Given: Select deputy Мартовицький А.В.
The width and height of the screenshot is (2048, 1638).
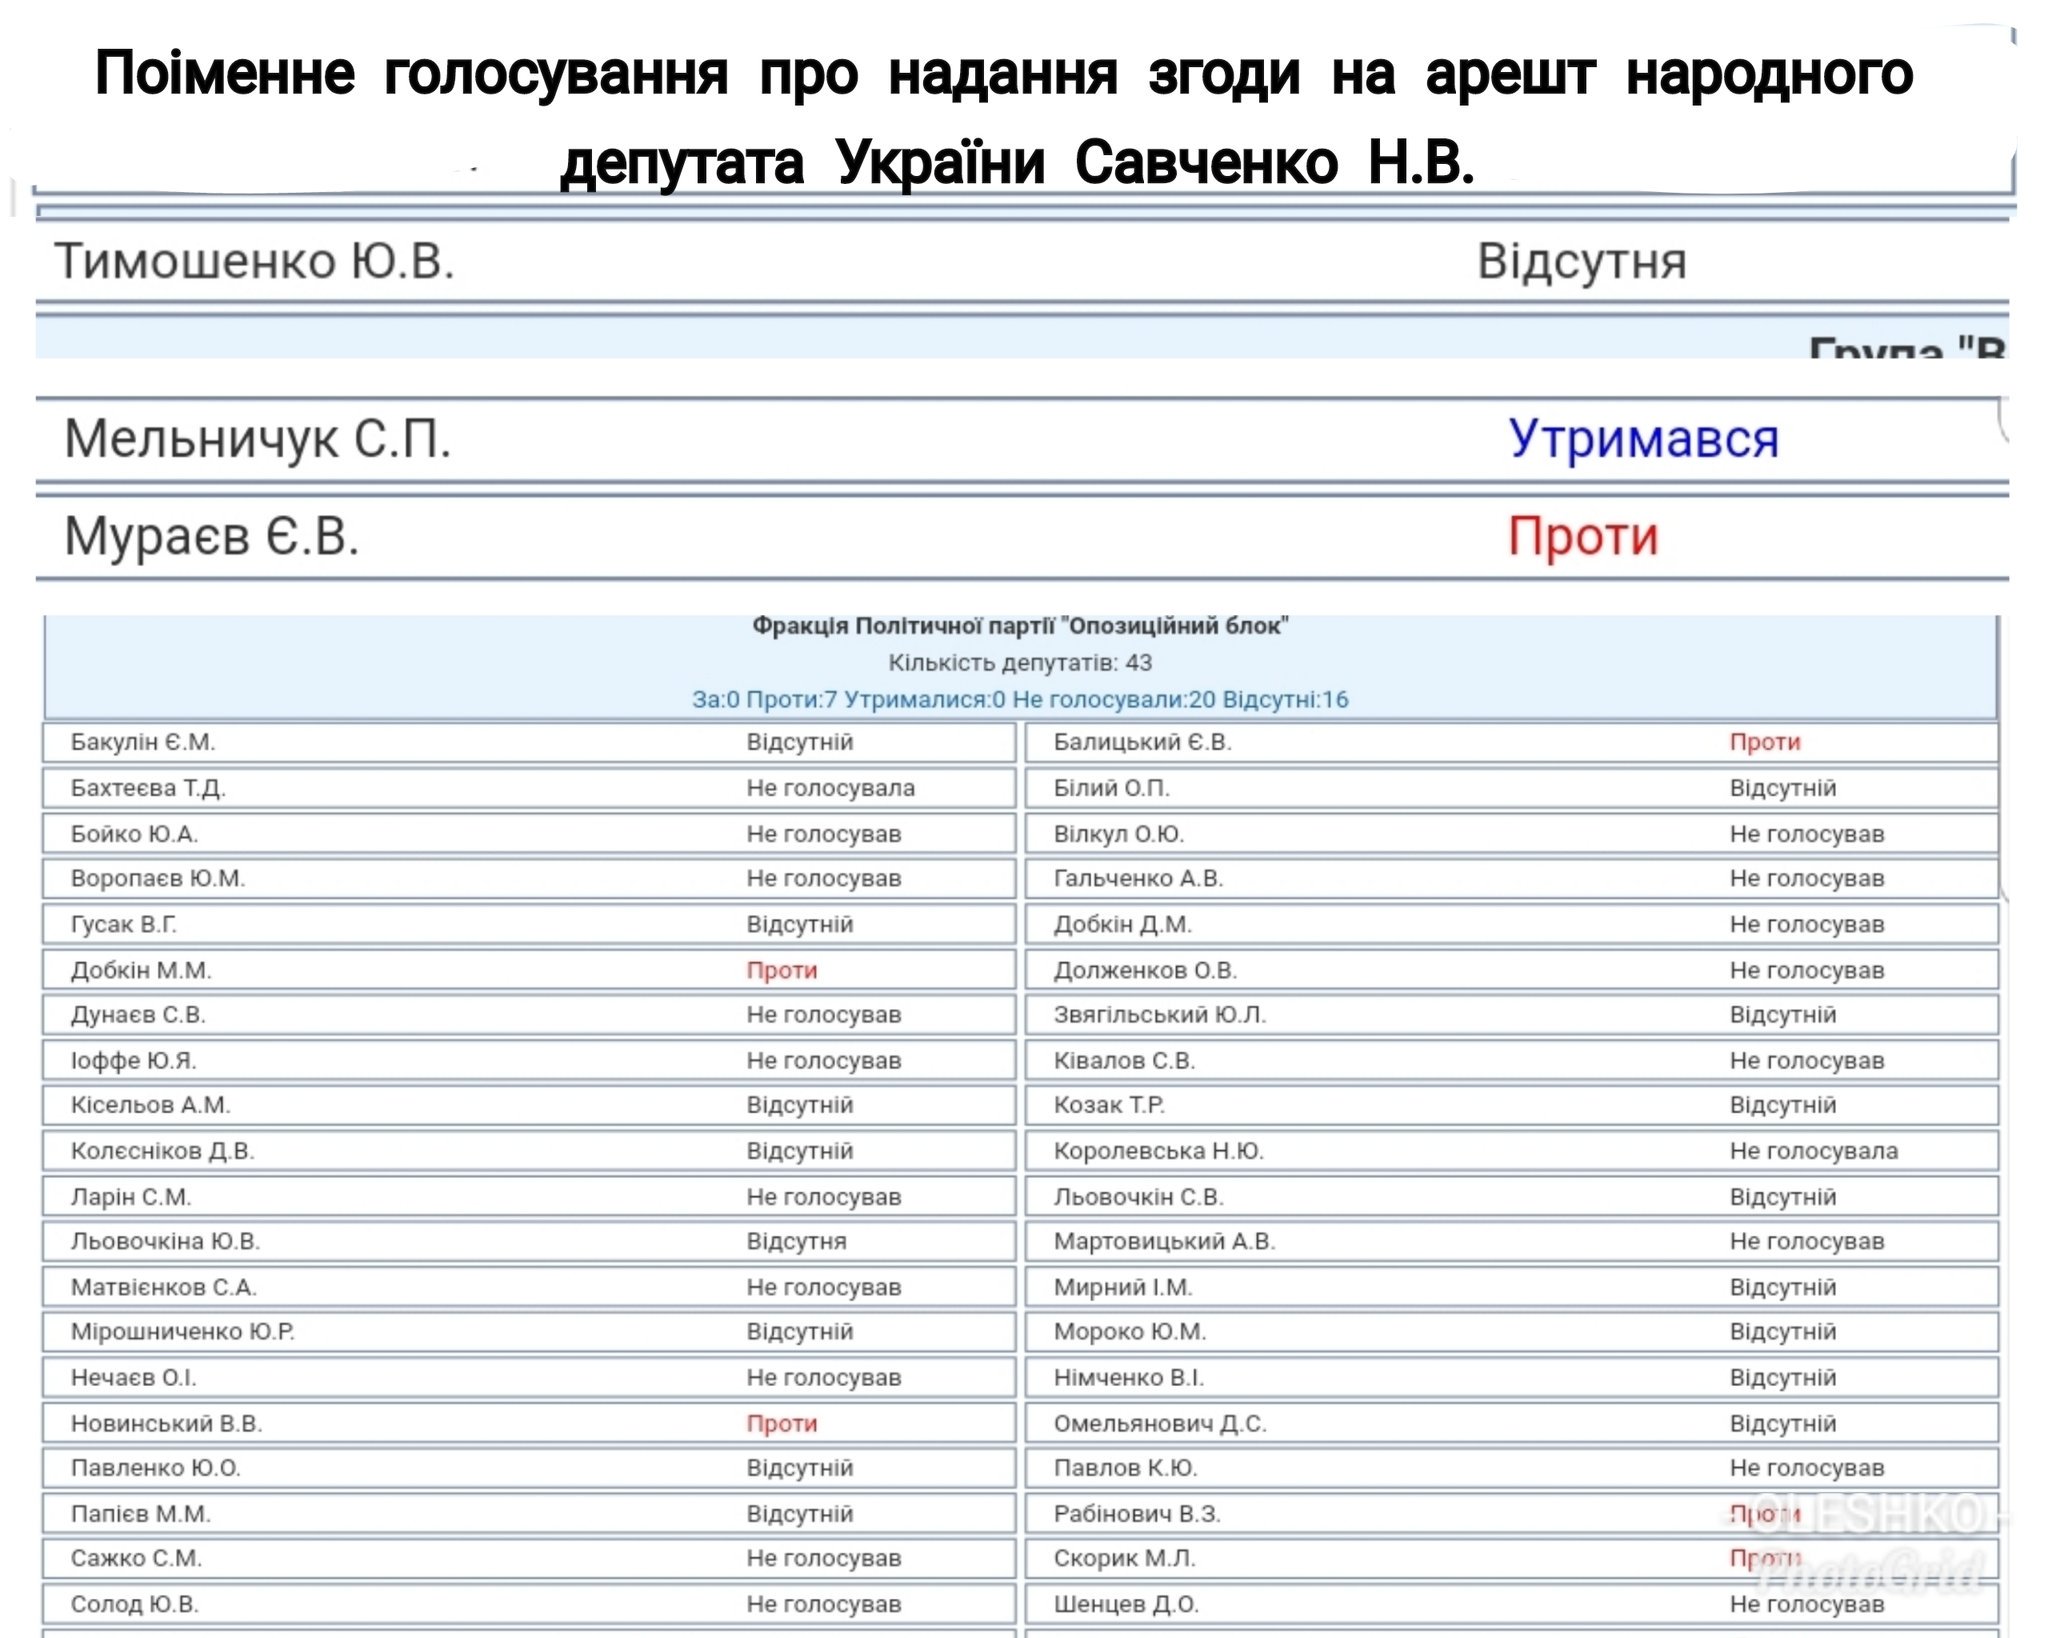Looking at the screenshot, I should [x=1164, y=1241].
